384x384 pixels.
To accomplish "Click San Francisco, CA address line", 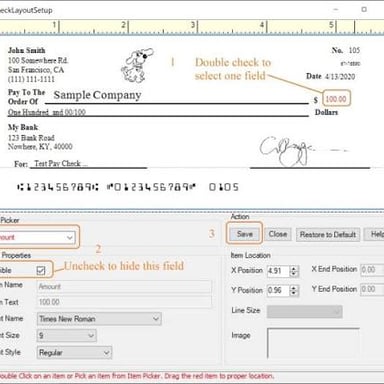I will [x=36, y=70].
